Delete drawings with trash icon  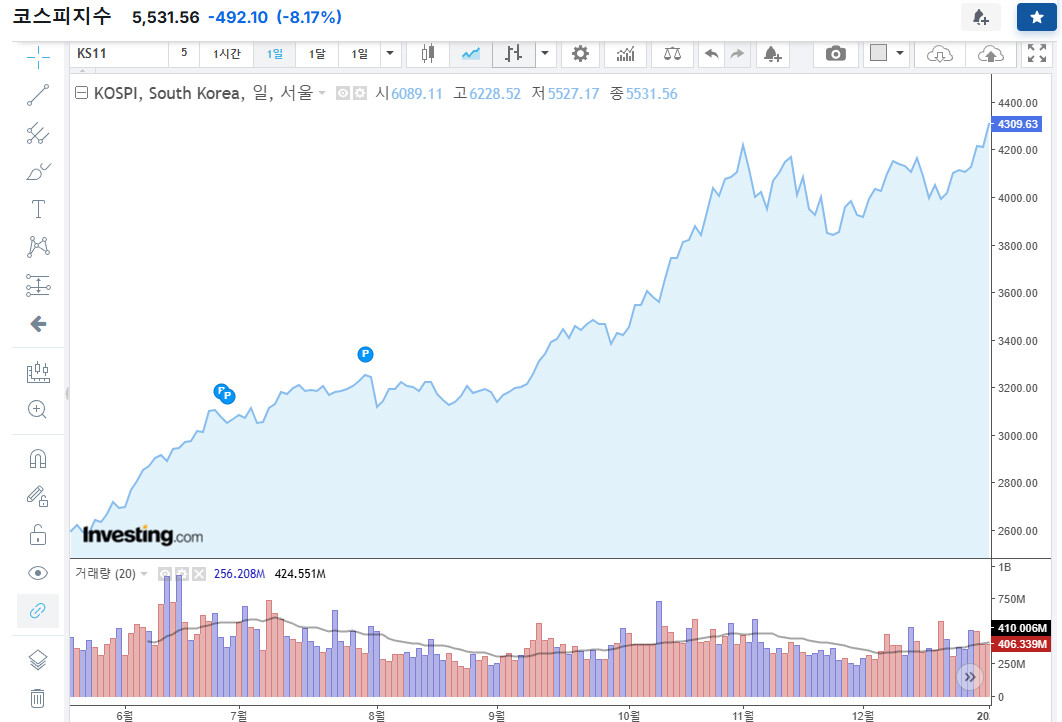point(38,698)
